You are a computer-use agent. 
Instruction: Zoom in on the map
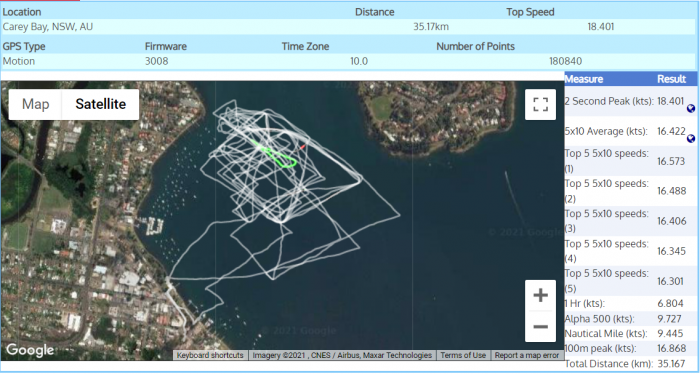click(x=540, y=295)
